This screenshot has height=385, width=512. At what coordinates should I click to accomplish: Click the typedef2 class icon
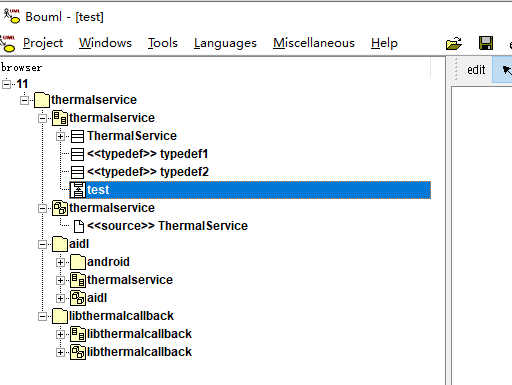pos(78,172)
